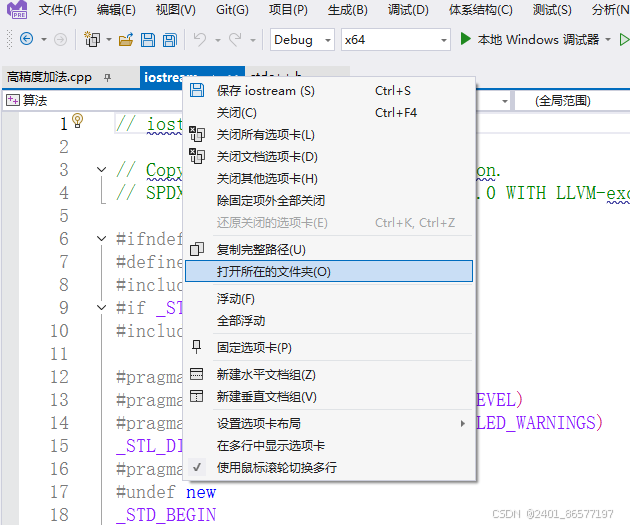Screen dimensions: 630x525
Task: Choose 除固定项外全部关闭
Action: [329, 200]
